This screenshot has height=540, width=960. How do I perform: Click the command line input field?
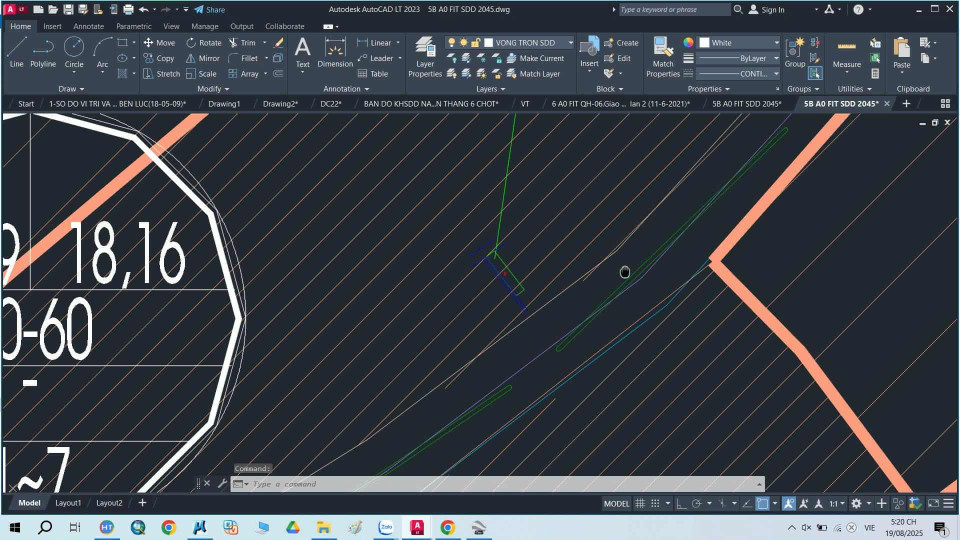click(x=400, y=484)
